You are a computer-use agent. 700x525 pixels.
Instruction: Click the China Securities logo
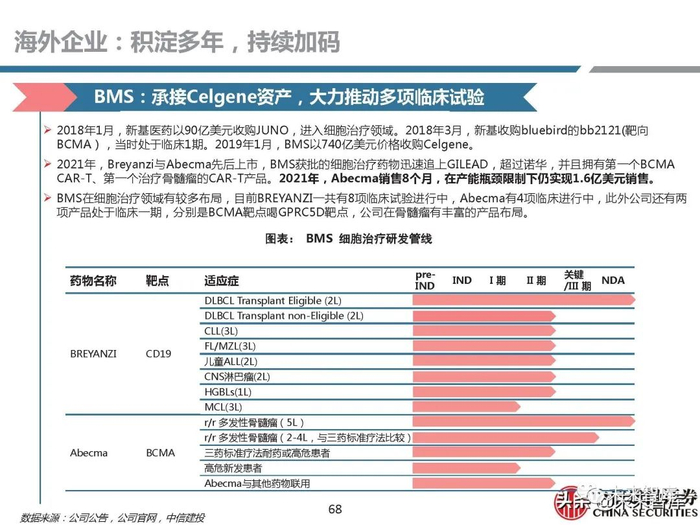[x=626, y=504]
